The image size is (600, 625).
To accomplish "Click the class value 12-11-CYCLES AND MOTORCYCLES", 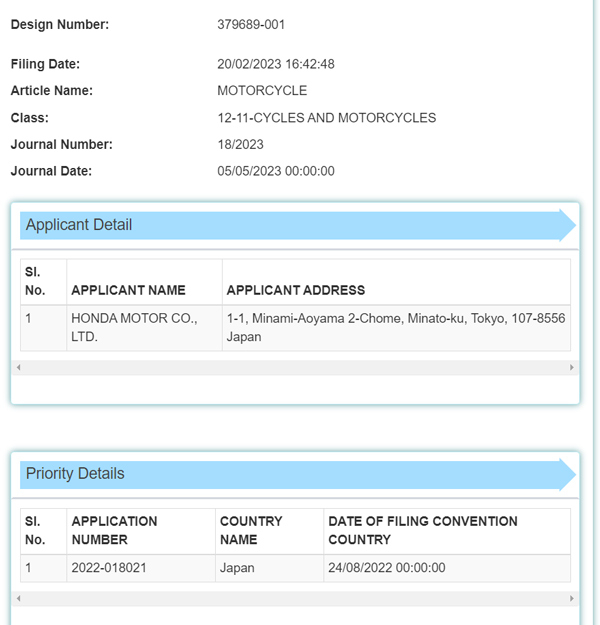I will (326, 118).
